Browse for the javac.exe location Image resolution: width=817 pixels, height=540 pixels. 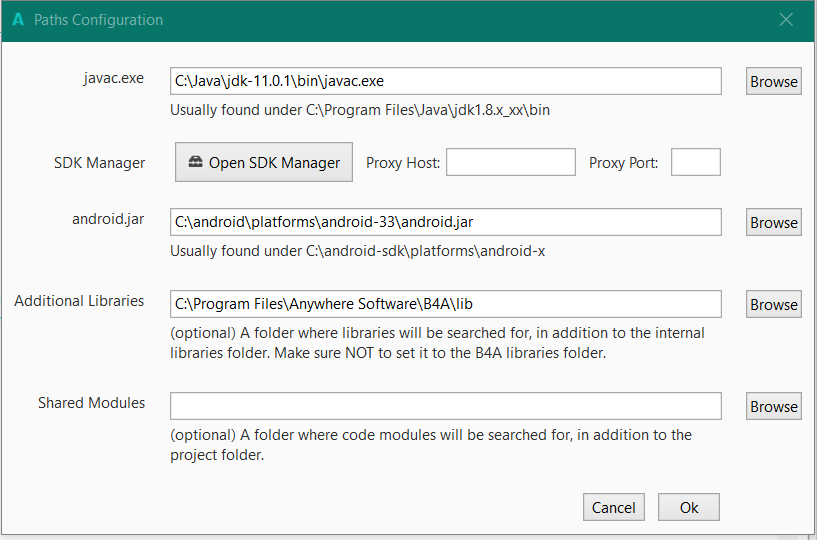point(774,82)
